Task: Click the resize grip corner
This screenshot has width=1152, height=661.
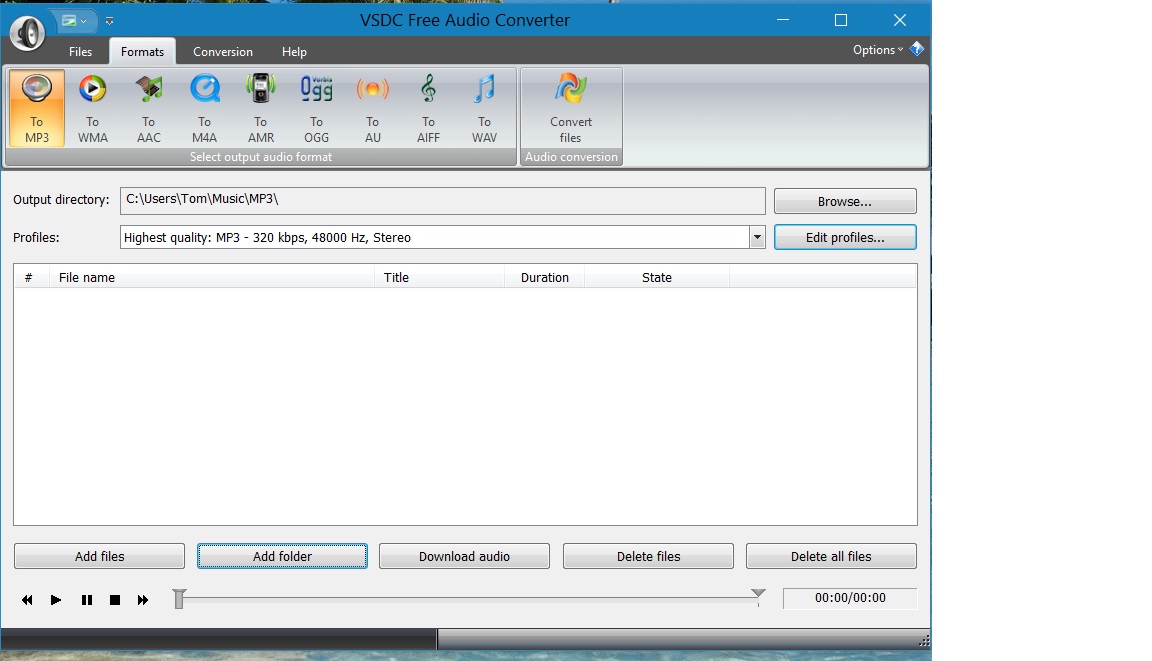Action: [x=924, y=641]
